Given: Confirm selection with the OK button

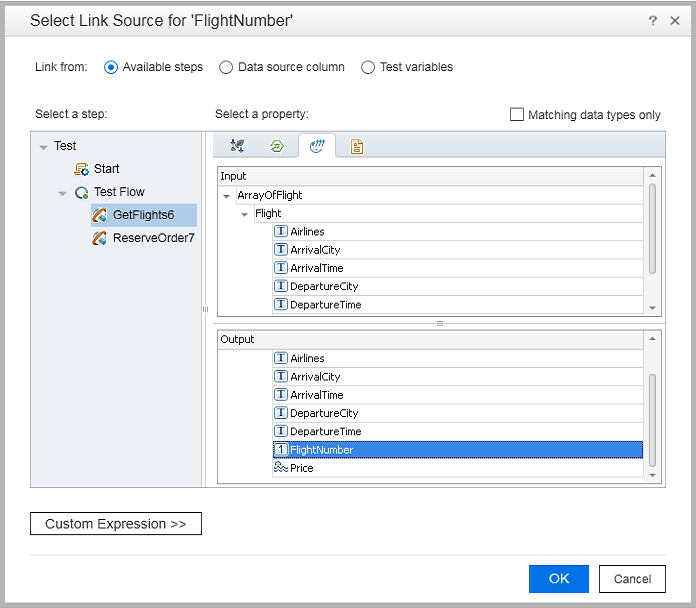Looking at the screenshot, I should pyautogui.click(x=558, y=578).
